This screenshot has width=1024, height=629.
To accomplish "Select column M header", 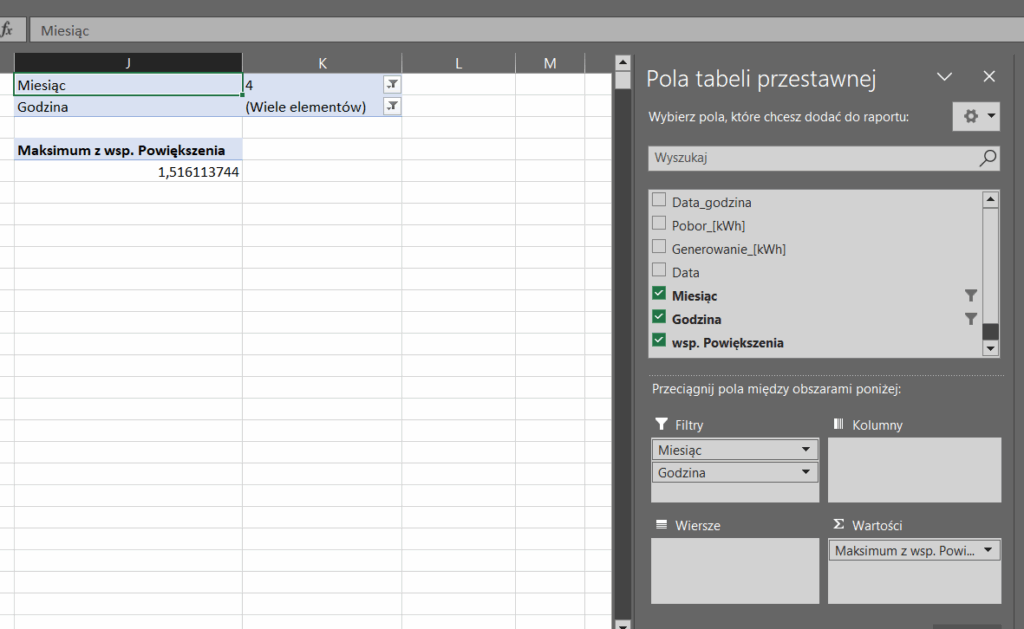I will (x=549, y=63).
